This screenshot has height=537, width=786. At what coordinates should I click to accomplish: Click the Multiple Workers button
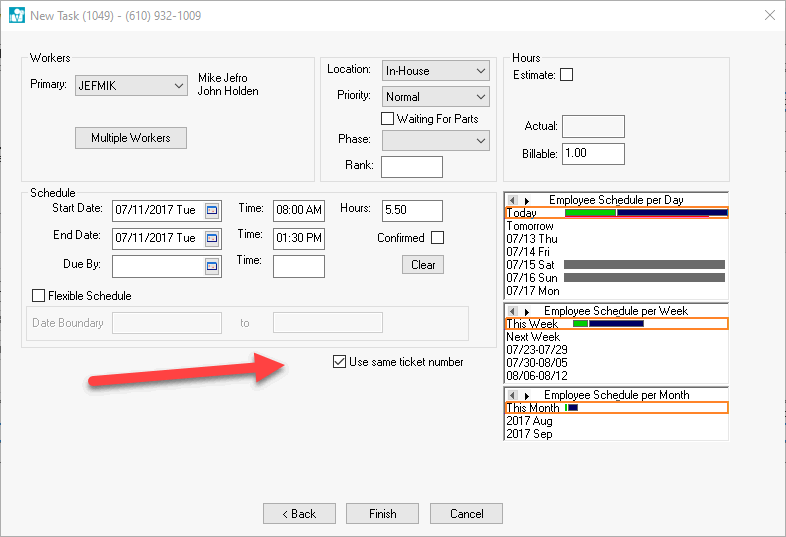tap(131, 138)
